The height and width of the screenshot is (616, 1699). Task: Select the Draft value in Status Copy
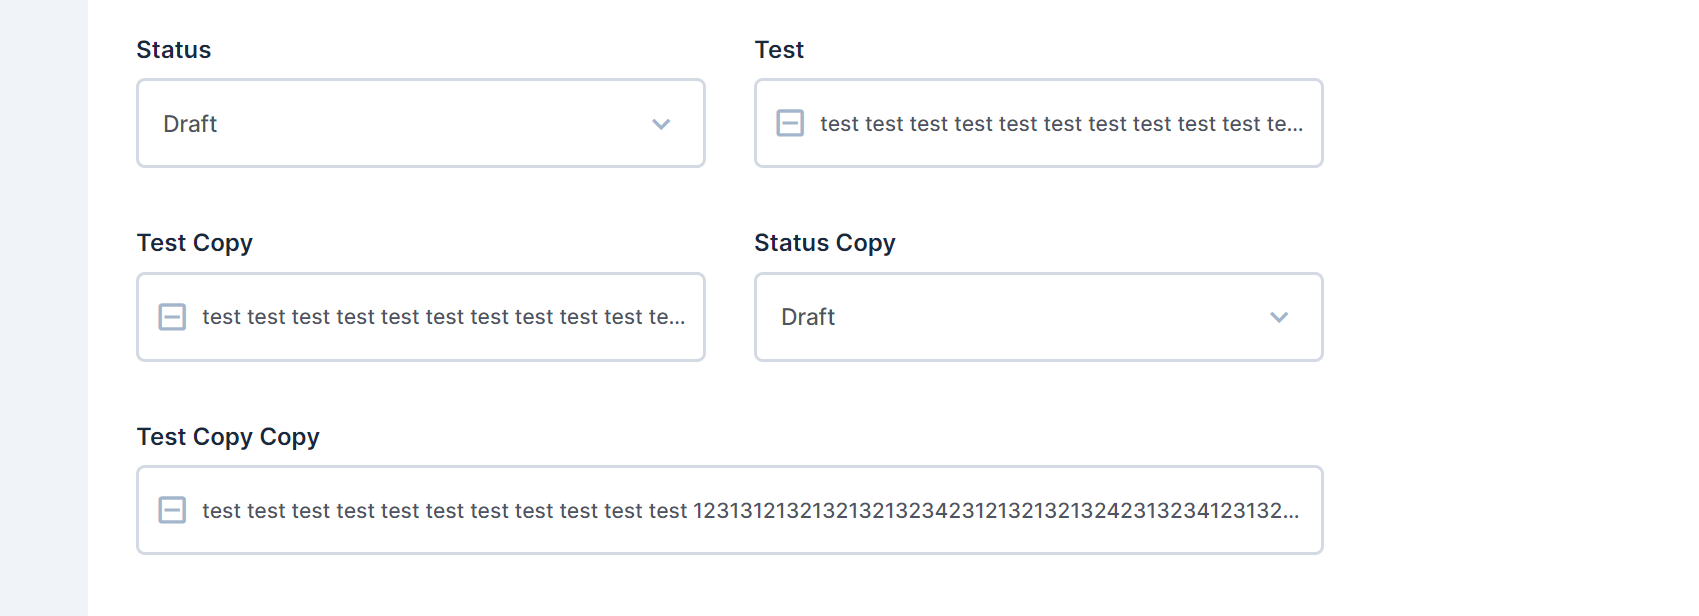tap(807, 317)
